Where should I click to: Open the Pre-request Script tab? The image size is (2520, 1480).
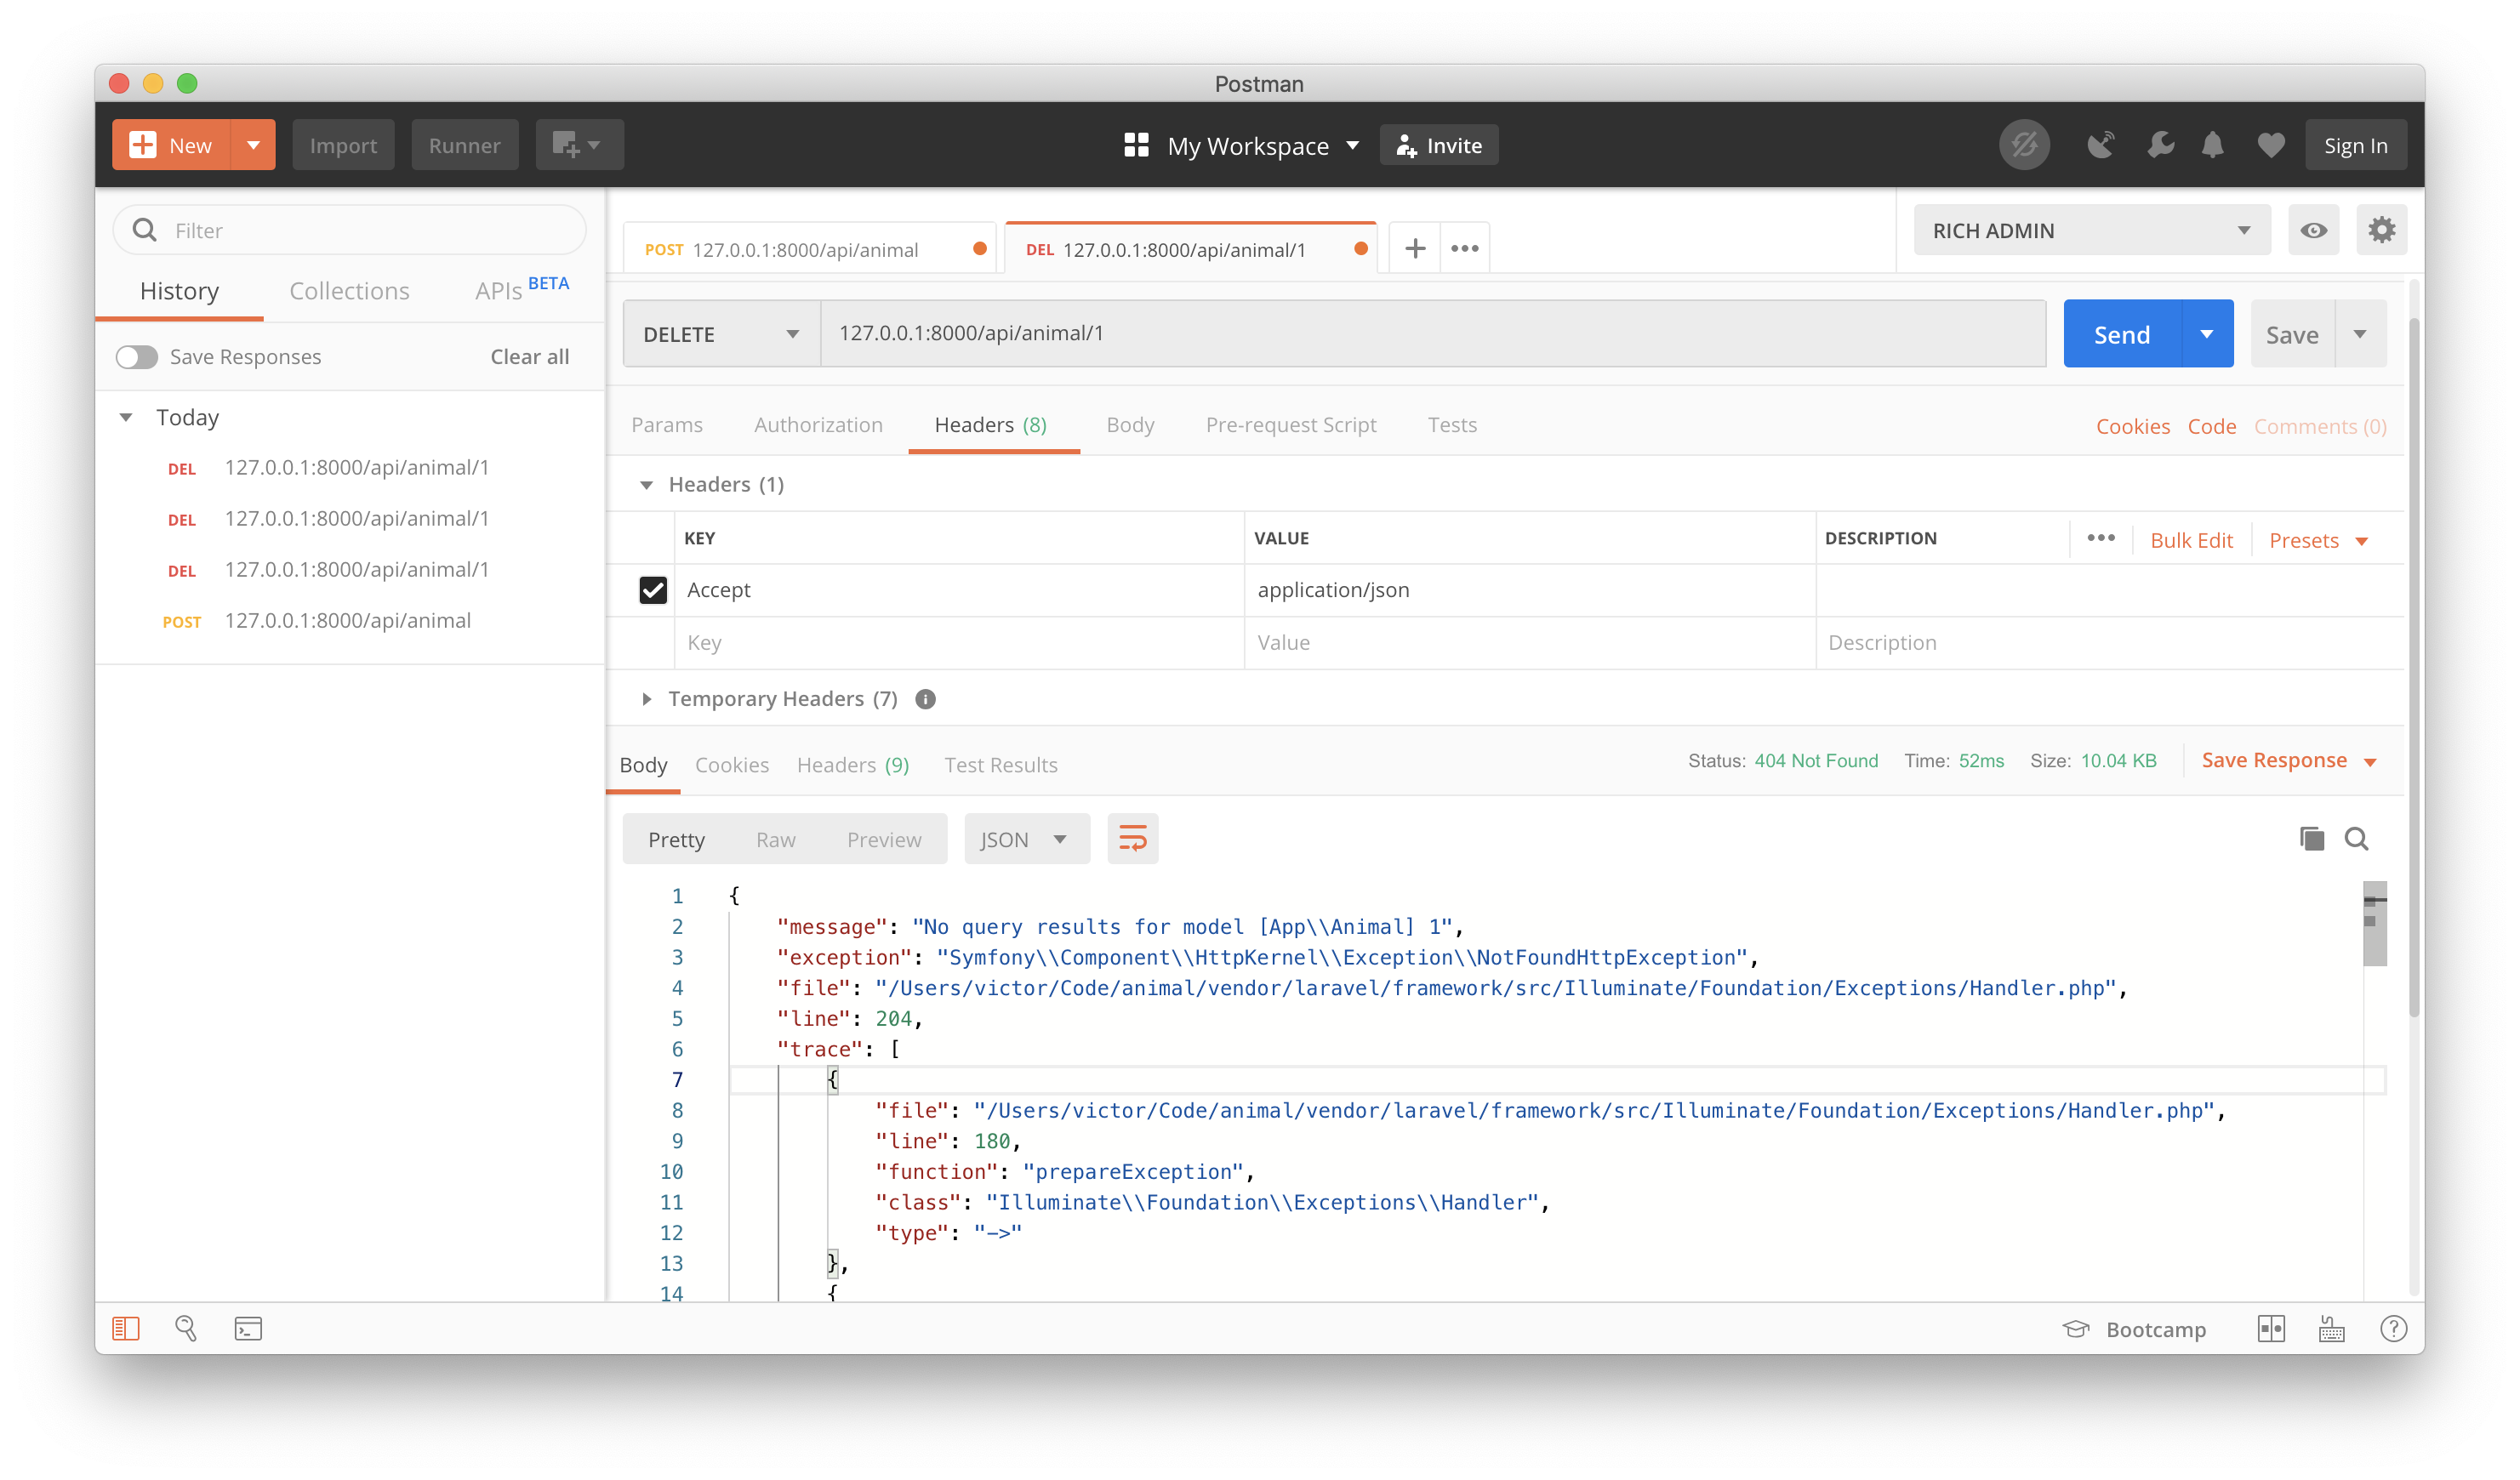click(1291, 425)
